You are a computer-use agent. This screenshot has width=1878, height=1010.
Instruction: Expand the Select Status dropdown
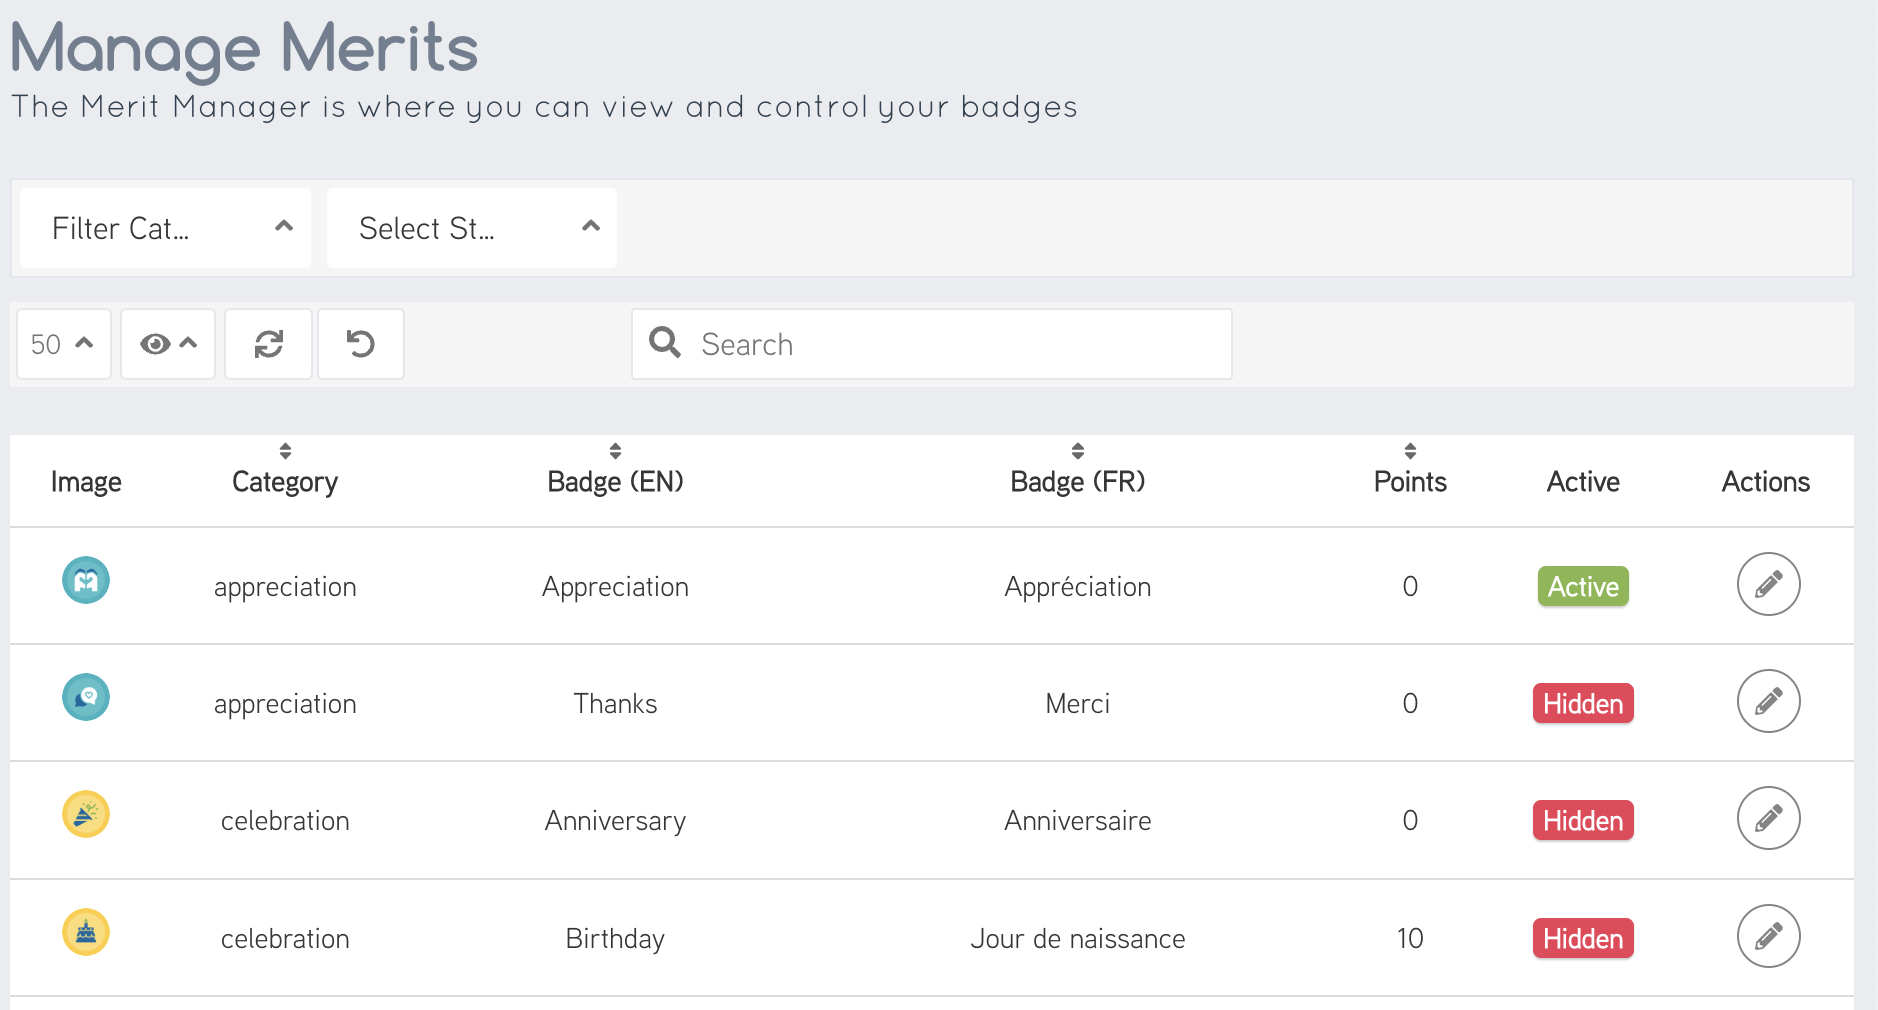click(x=472, y=228)
